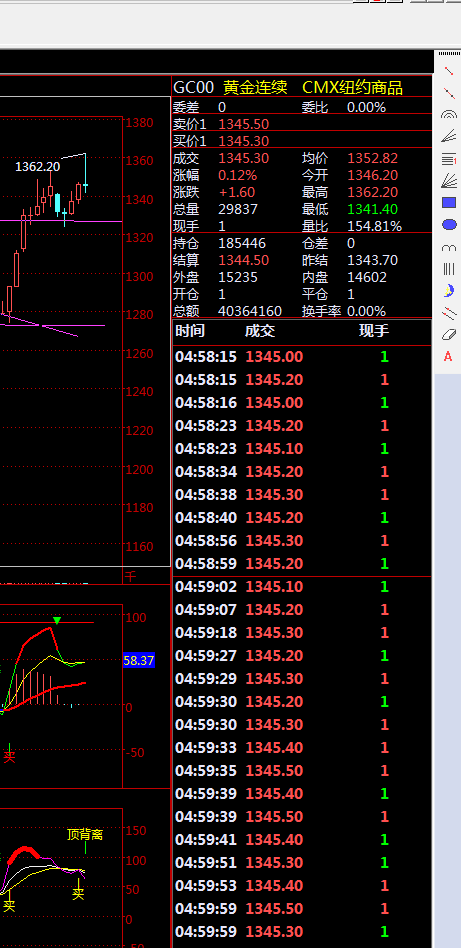
Task: Choose the Fibonacci arcs drawing tool
Action: point(448,114)
